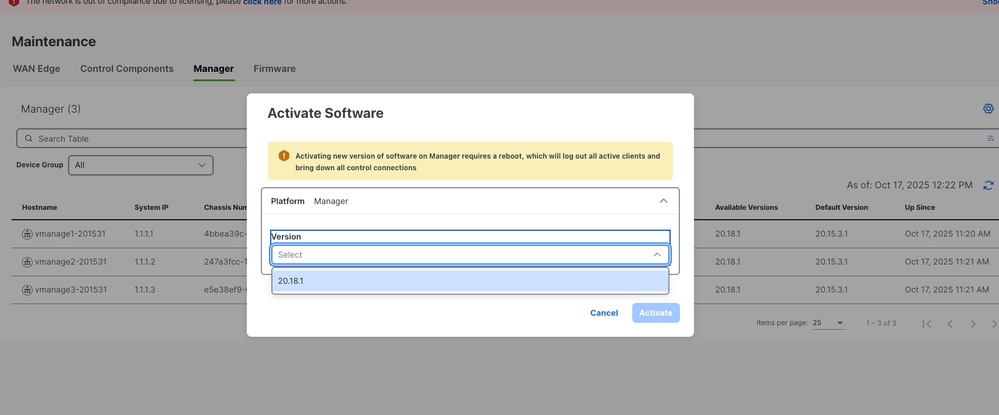Click system IP 1.1.1.3 cell
This screenshot has width=999, height=415.
(145, 290)
